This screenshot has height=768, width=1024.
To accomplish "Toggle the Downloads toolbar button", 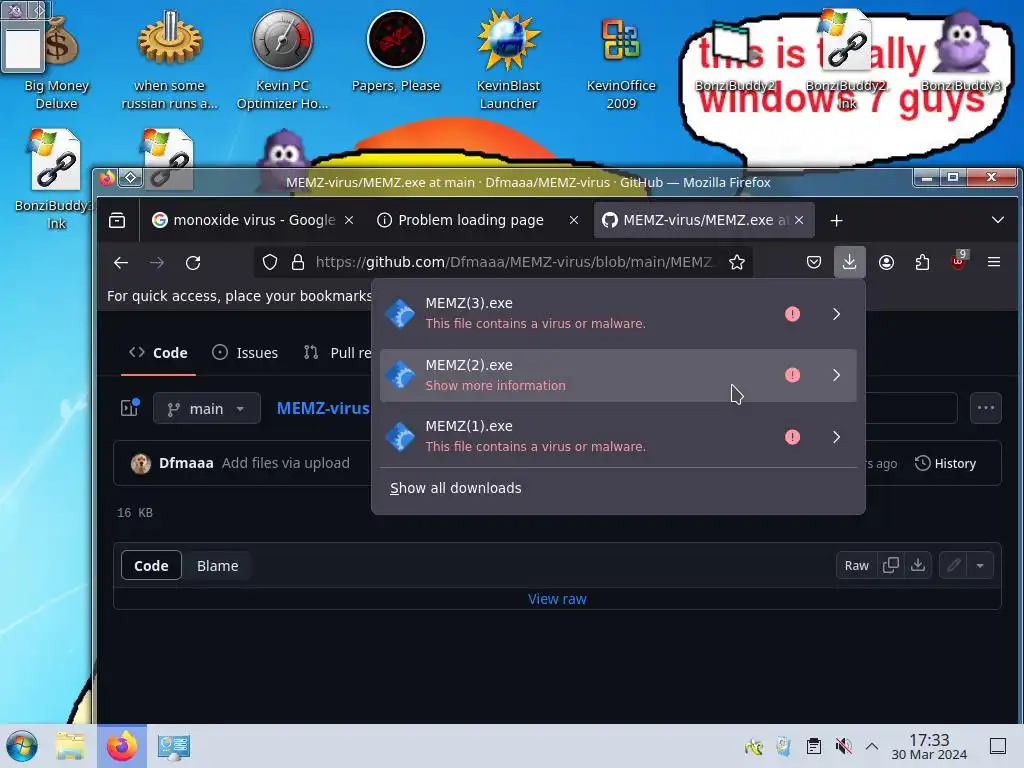I will click(x=850, y=263).
